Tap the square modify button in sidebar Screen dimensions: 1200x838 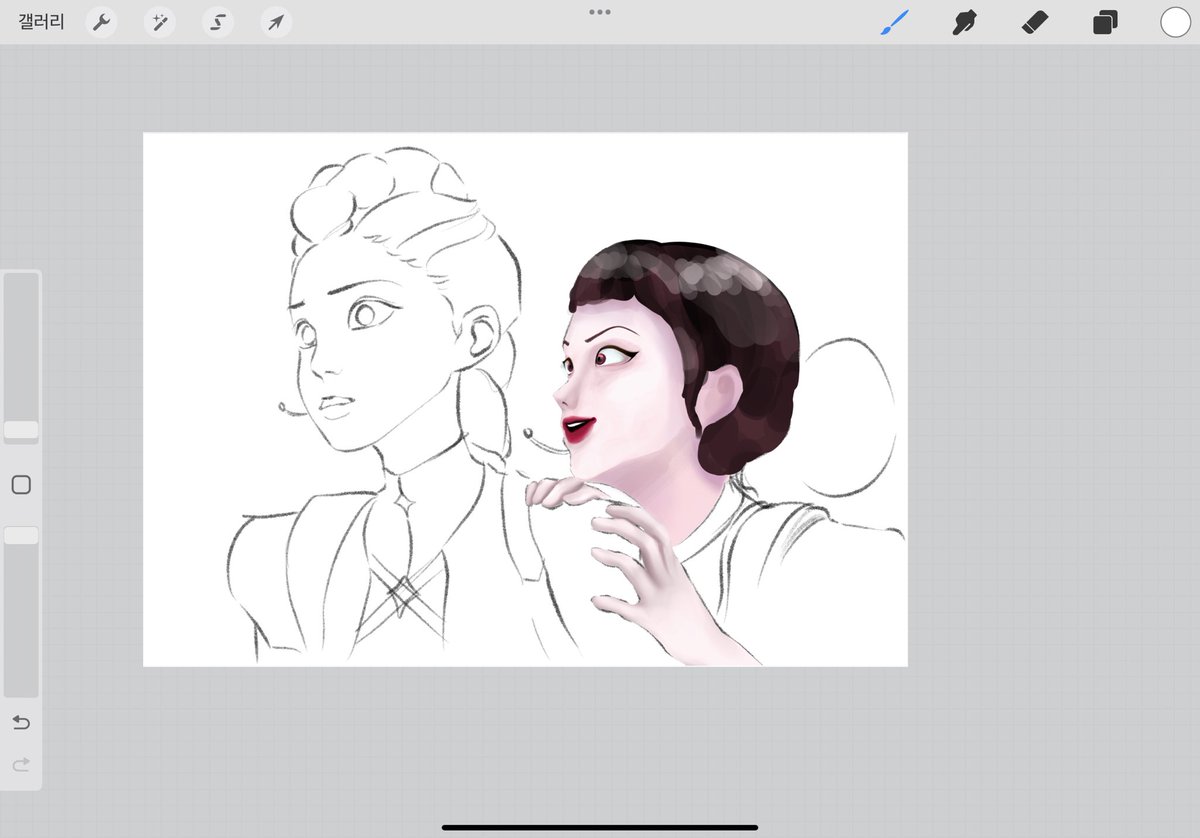point(21,485)
